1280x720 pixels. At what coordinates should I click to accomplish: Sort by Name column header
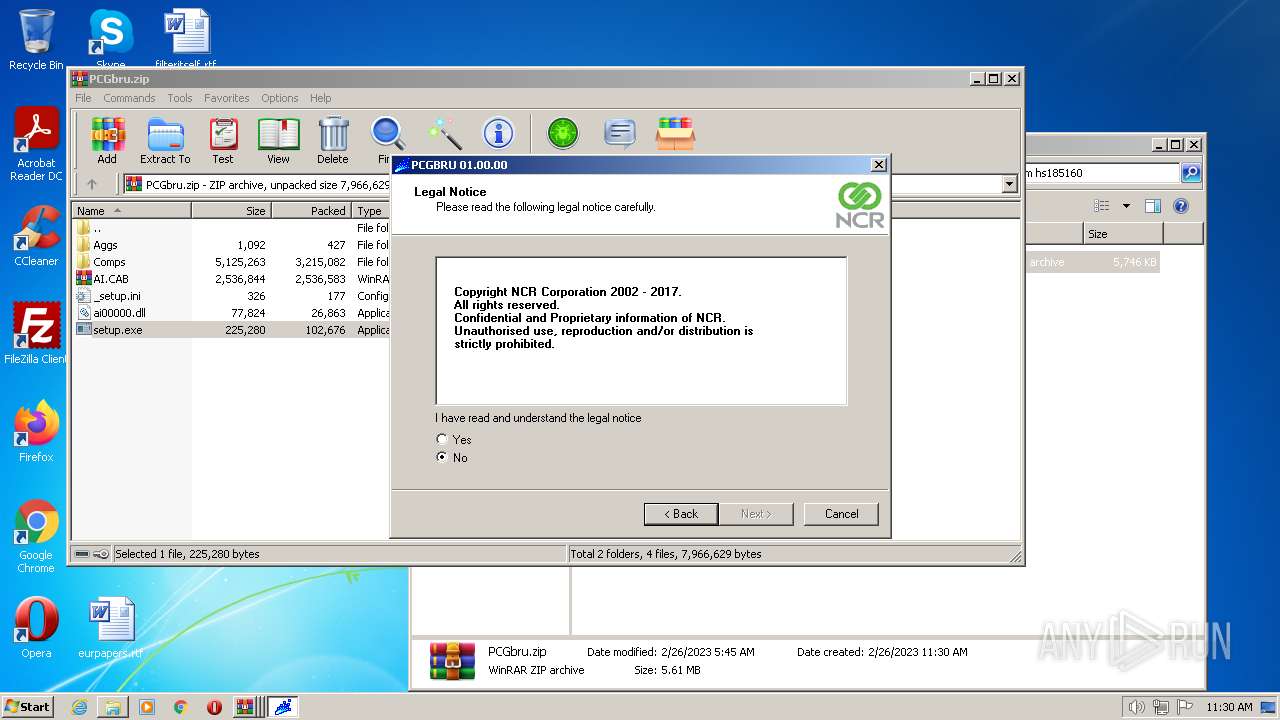[x=131, y=210]
